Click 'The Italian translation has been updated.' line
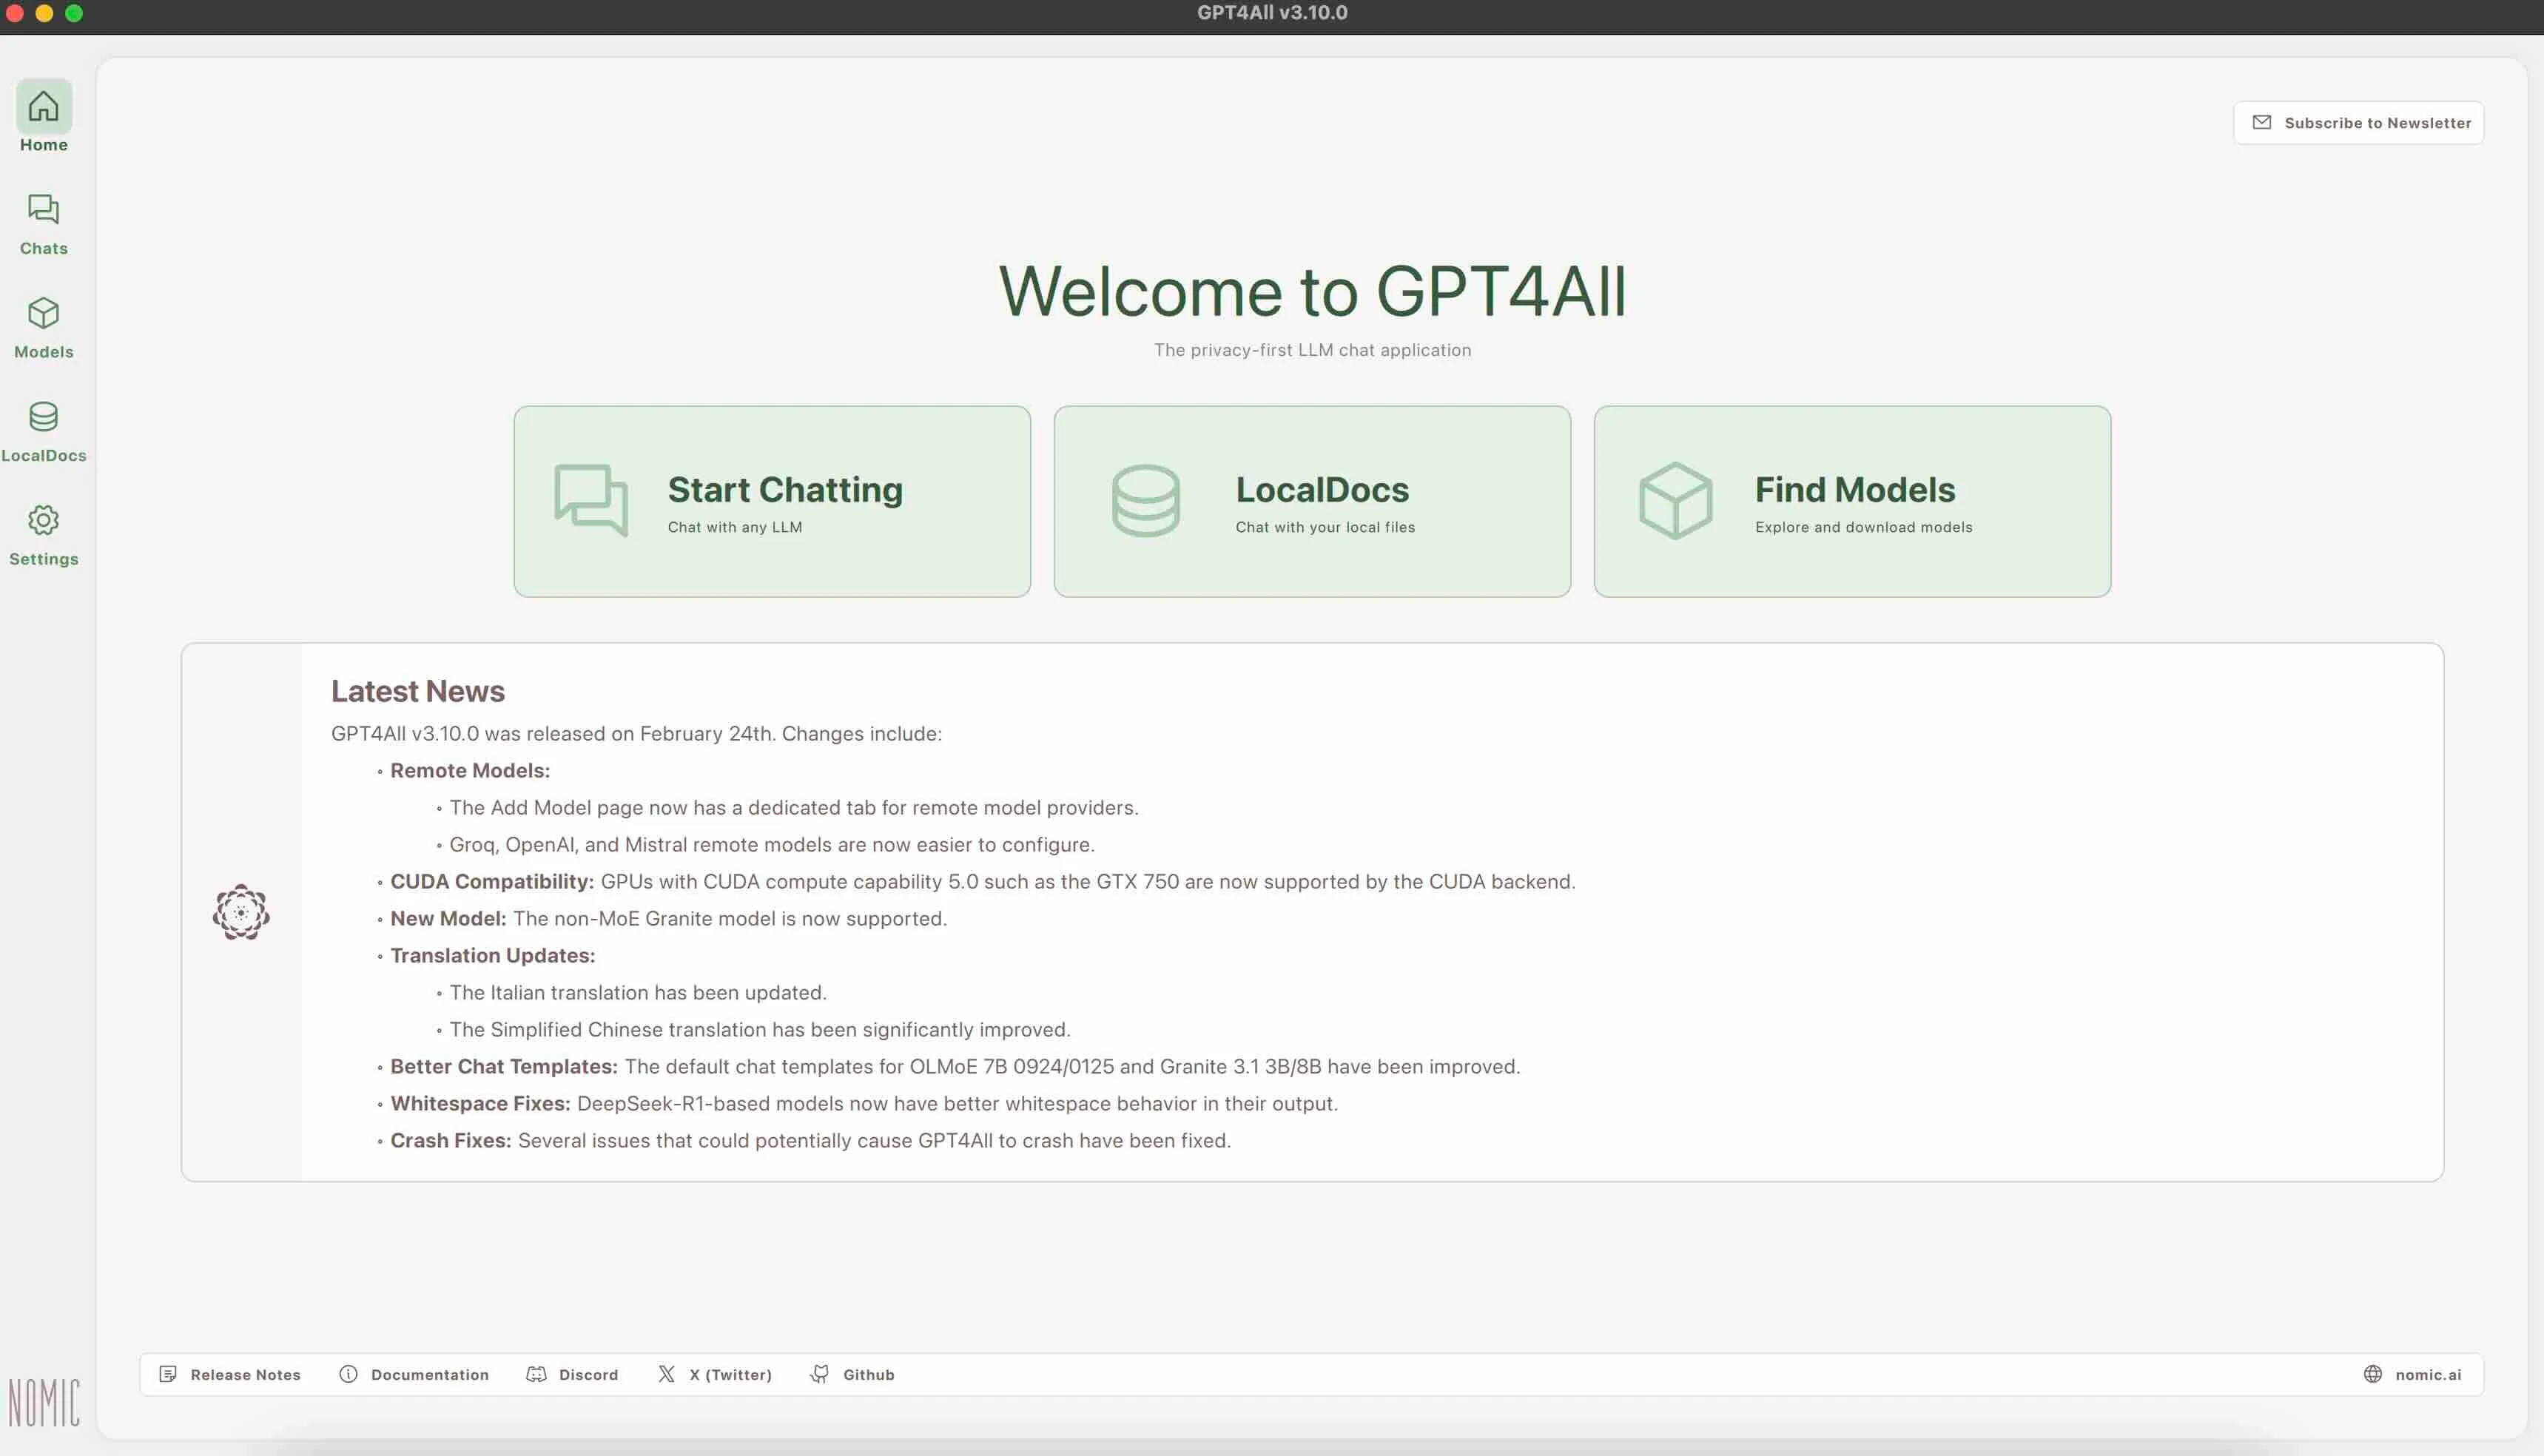The image size is (2544, 1456). [638, 992]
